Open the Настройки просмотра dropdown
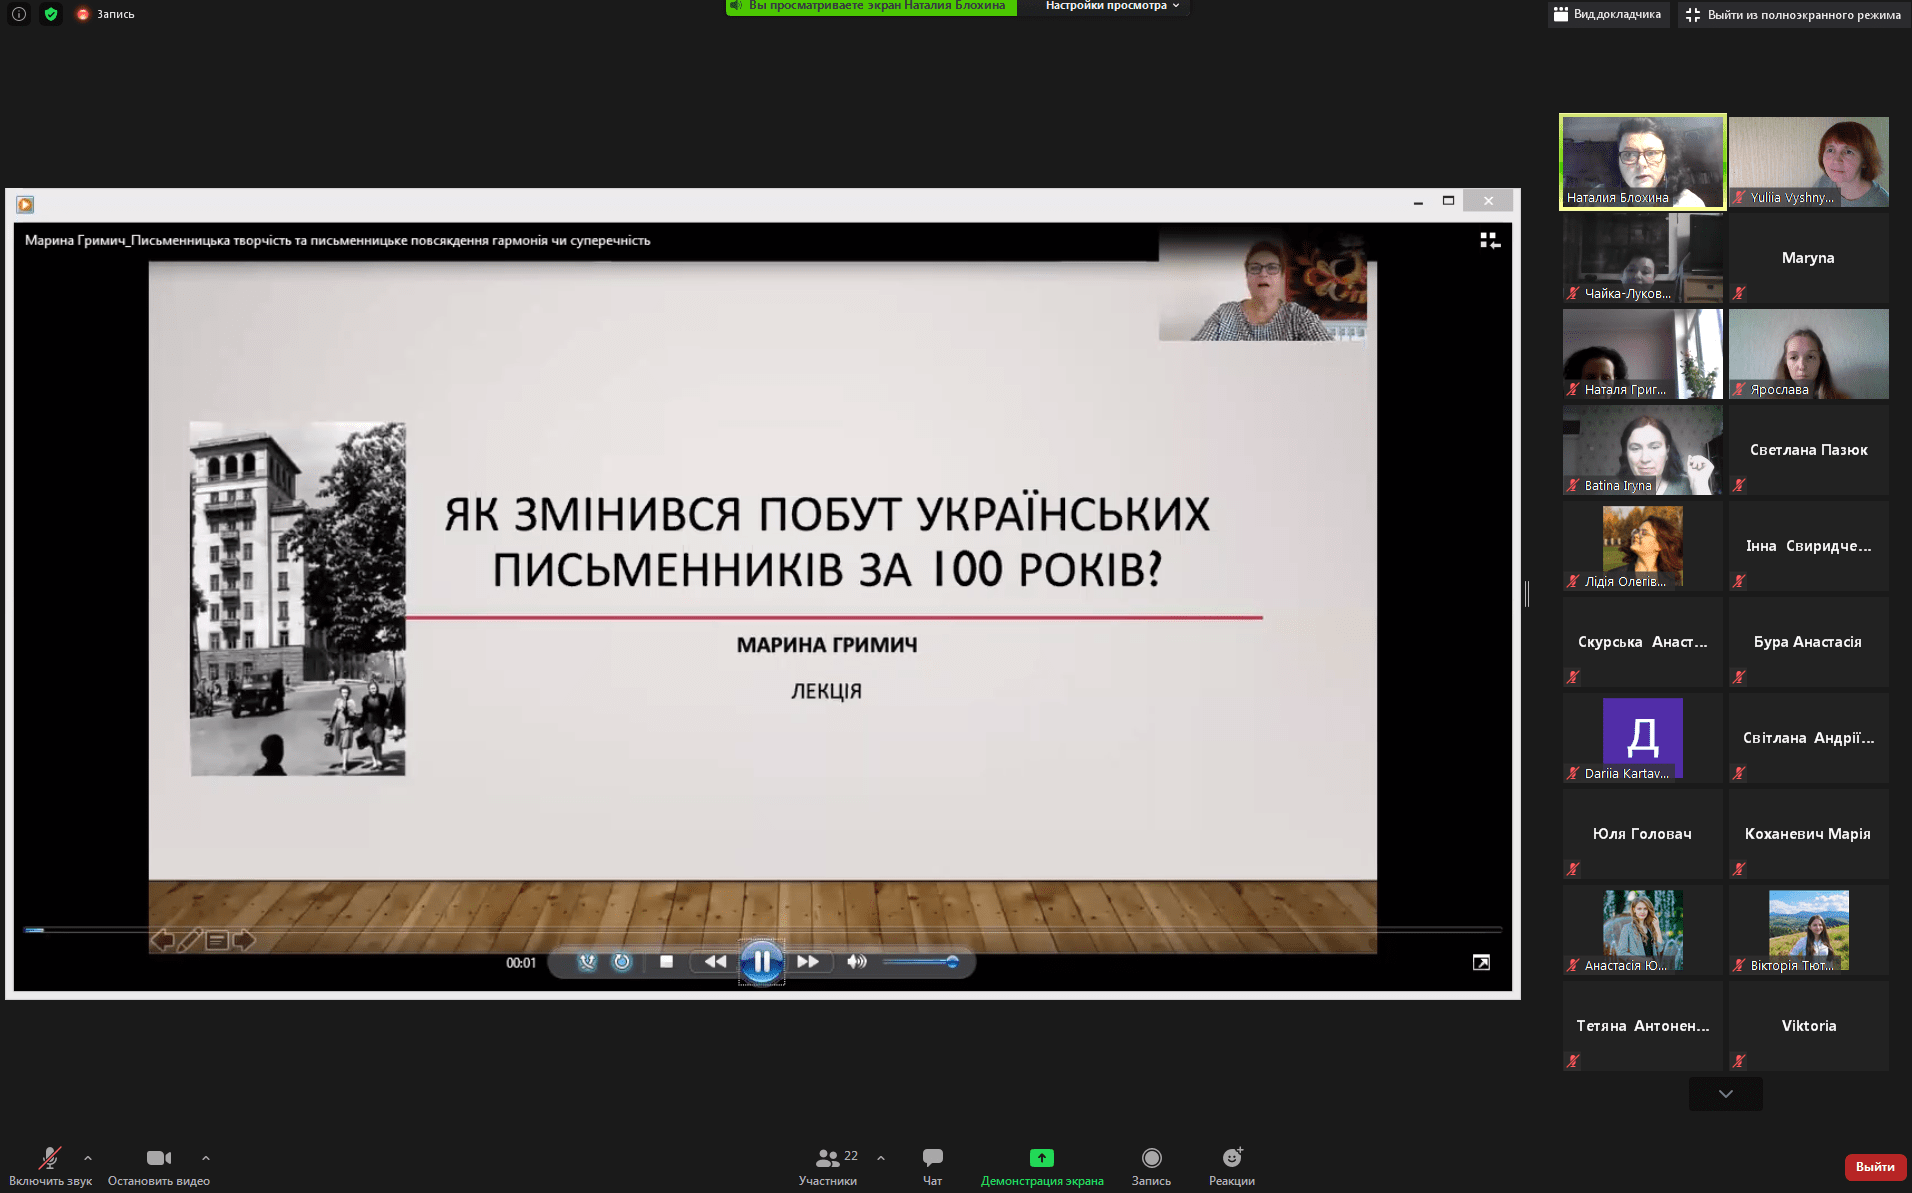The image size is (1912, 1193). (x=1104, y=7)
